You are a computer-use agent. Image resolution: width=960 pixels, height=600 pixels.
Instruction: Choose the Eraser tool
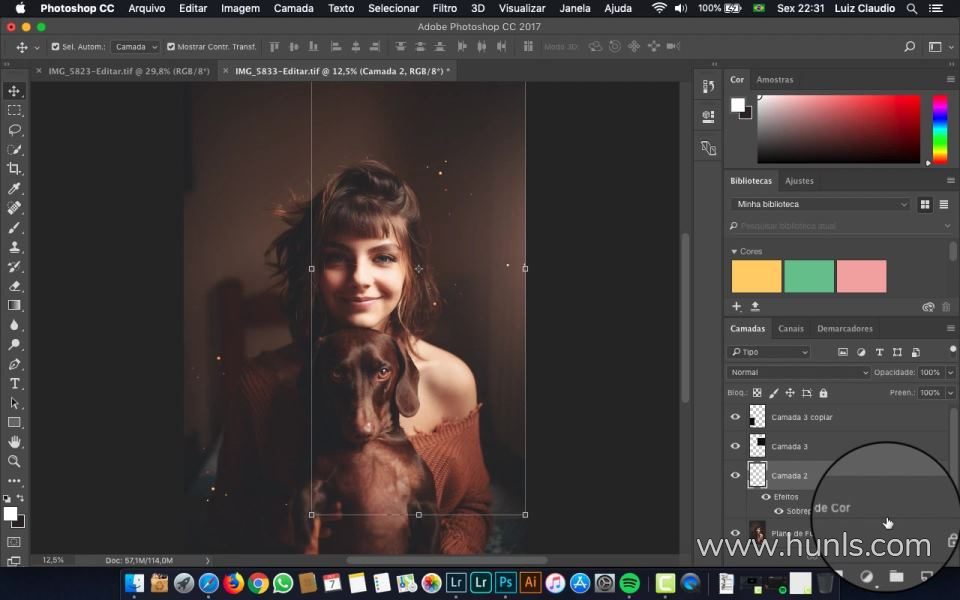click(14, 286)
